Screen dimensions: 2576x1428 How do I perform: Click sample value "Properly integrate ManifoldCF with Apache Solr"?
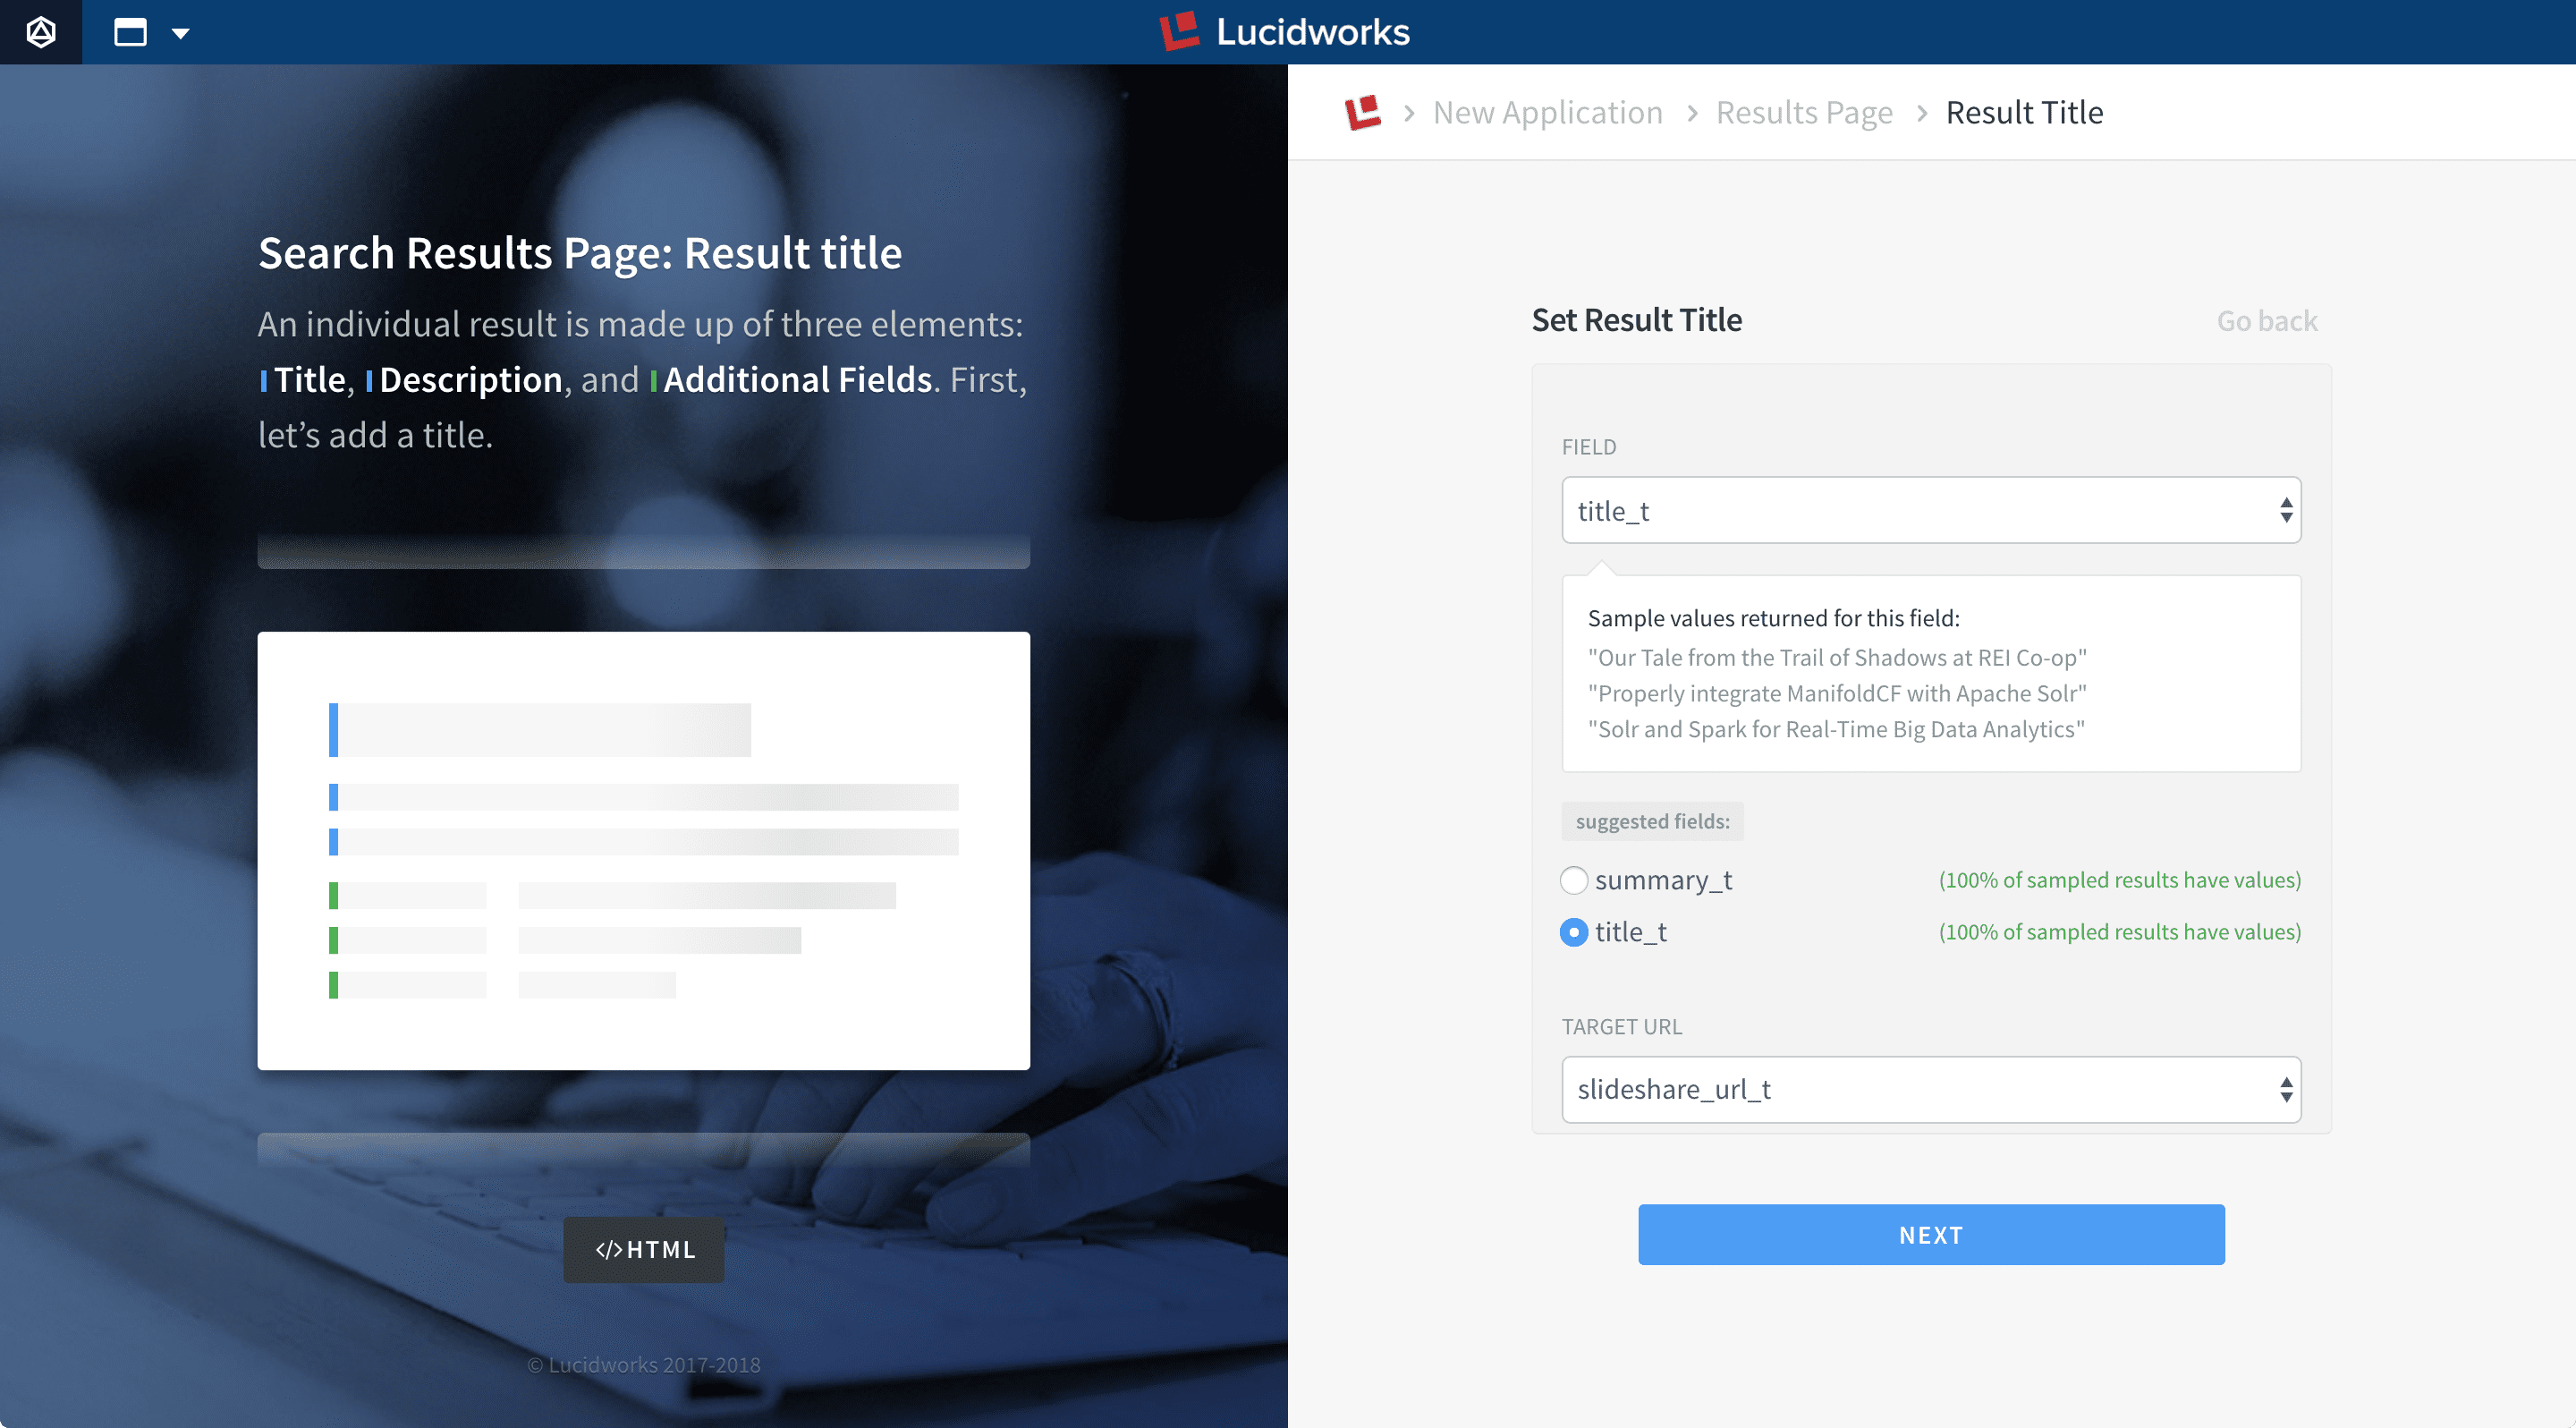coord(1837,693)
